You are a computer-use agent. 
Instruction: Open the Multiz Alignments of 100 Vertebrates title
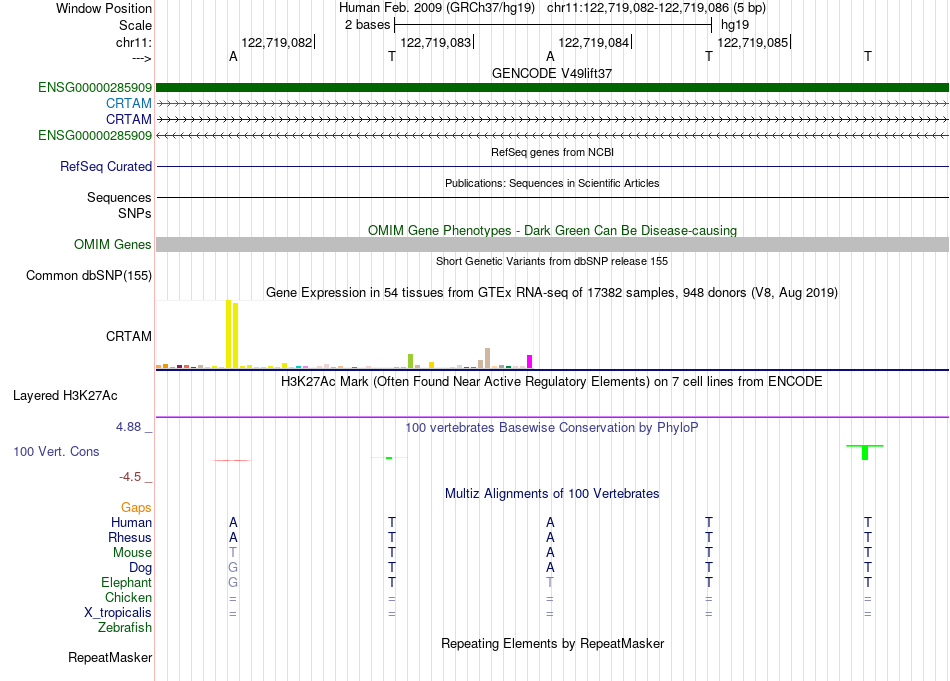(x=552, y=494)
